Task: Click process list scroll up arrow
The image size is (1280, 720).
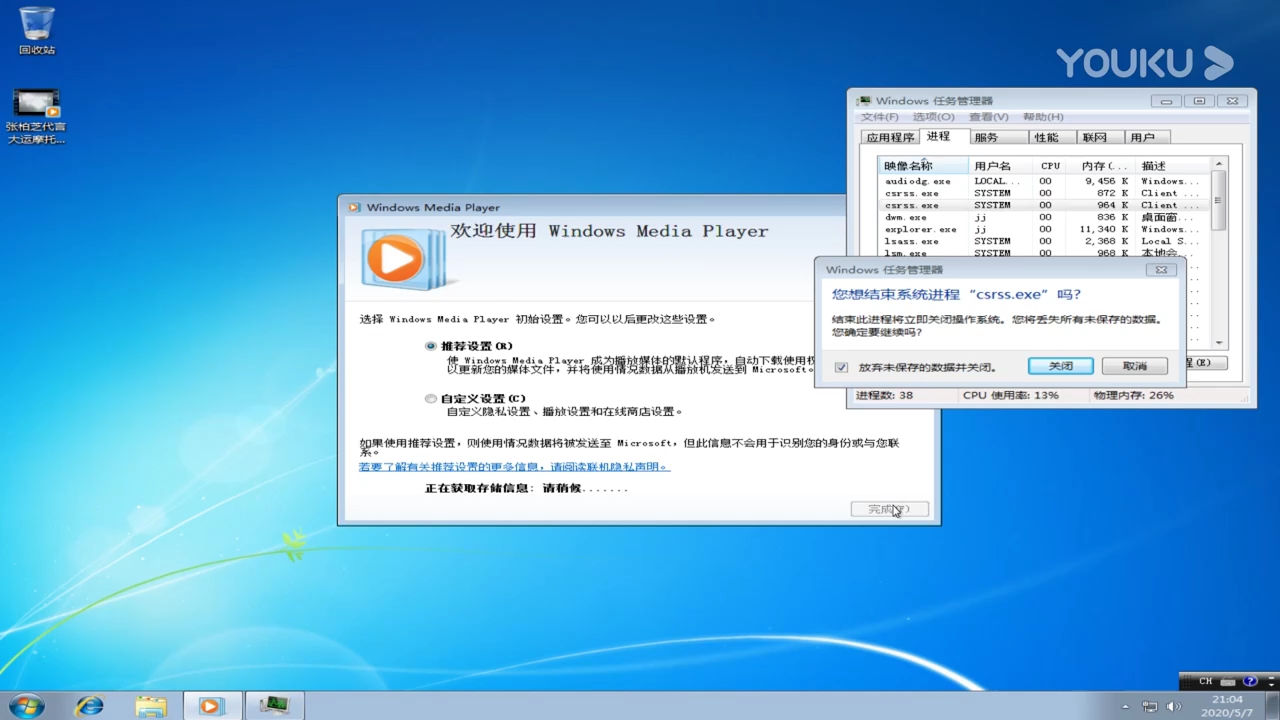Action: coord(1218,164)
